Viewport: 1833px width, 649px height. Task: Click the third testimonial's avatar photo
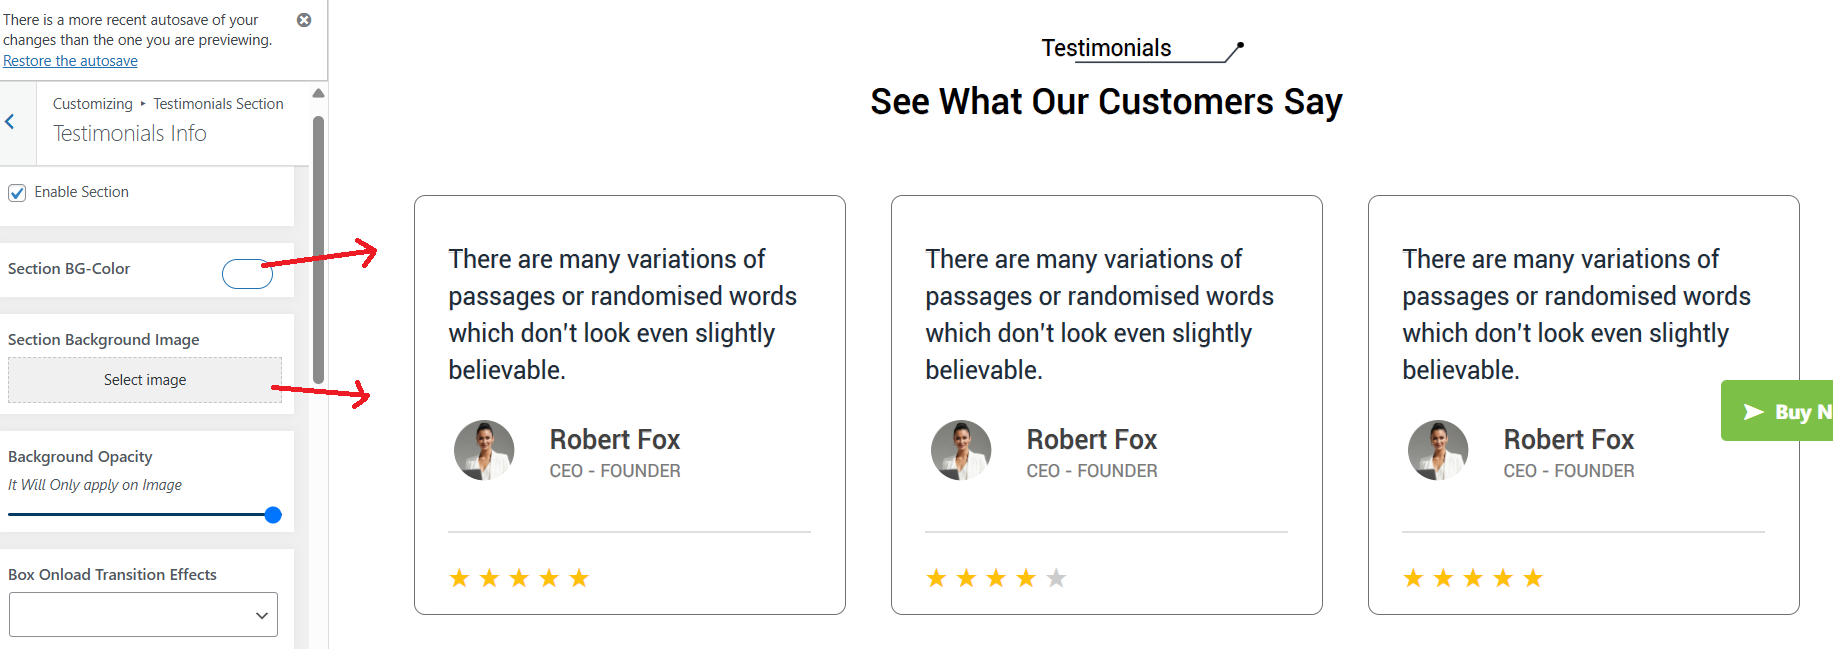tap(1438, 450)
